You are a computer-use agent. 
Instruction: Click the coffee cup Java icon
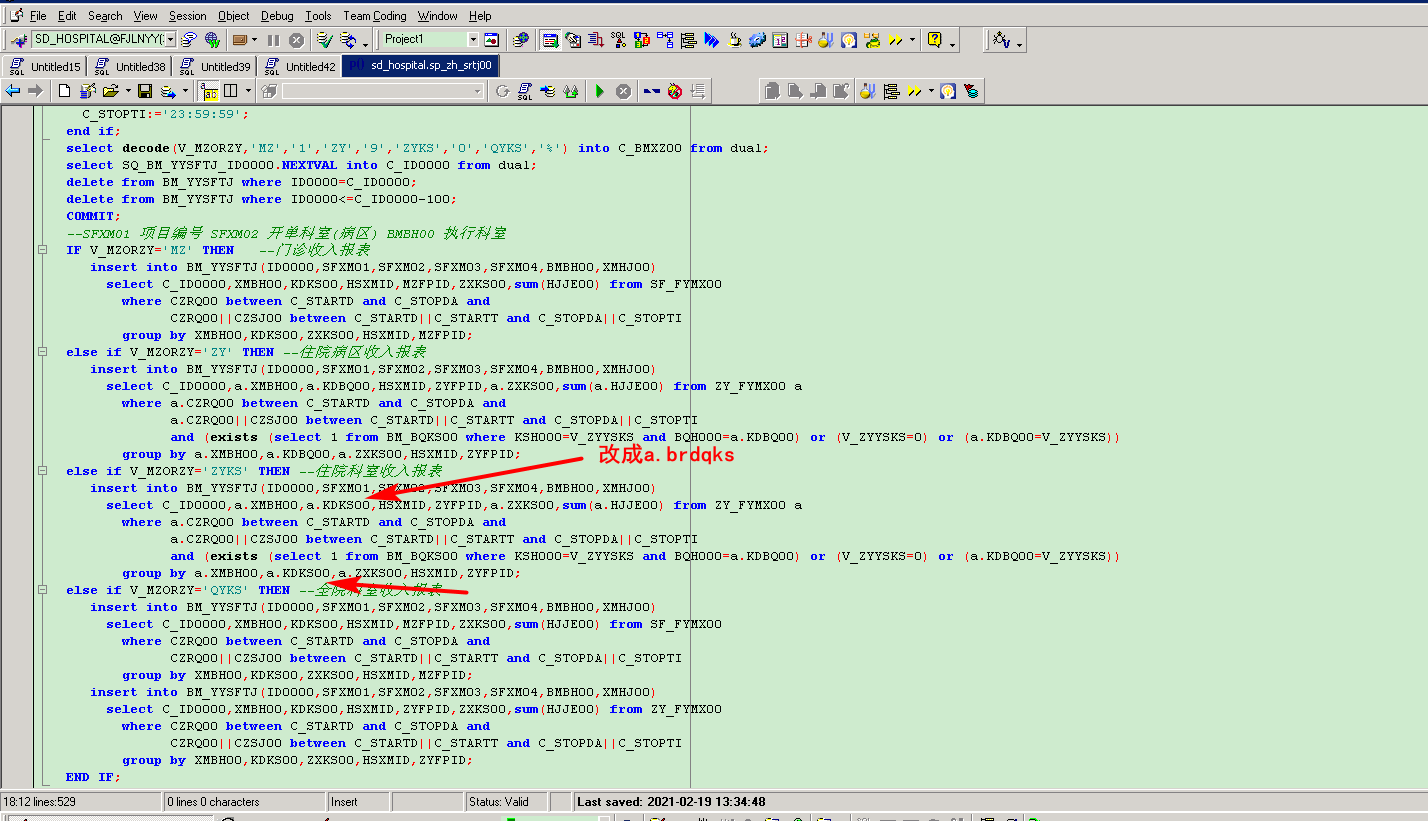735,40
